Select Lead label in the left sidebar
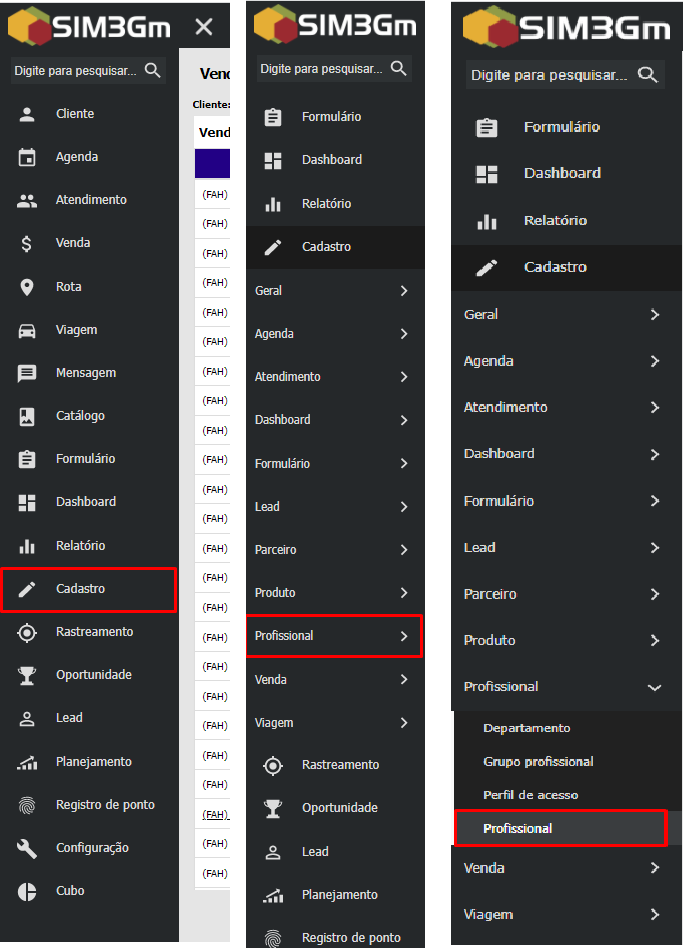 (69, 718)
